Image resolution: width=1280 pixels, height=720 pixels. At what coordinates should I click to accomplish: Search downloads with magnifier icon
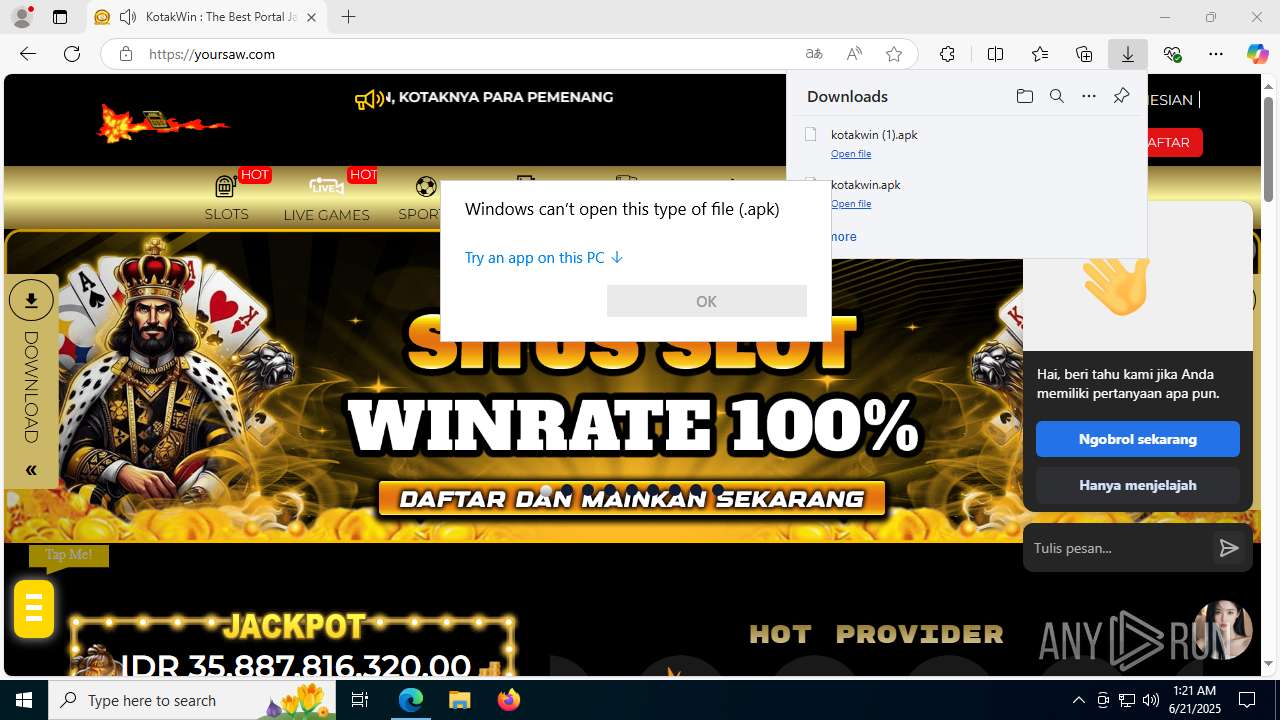[x=1057, y=96]
